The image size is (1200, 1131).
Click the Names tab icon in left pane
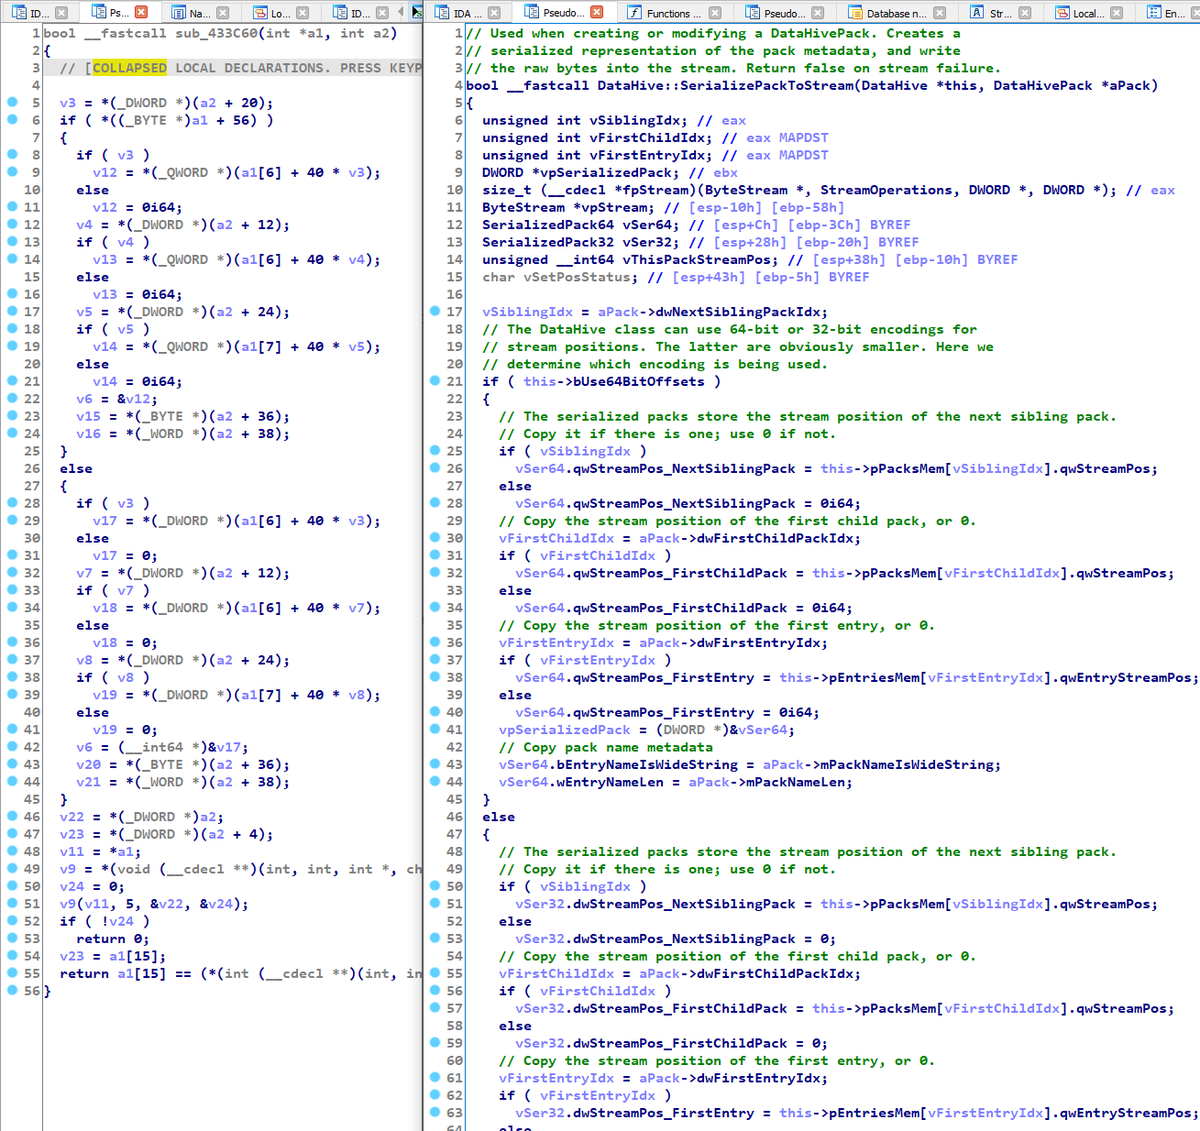[178, 13]
